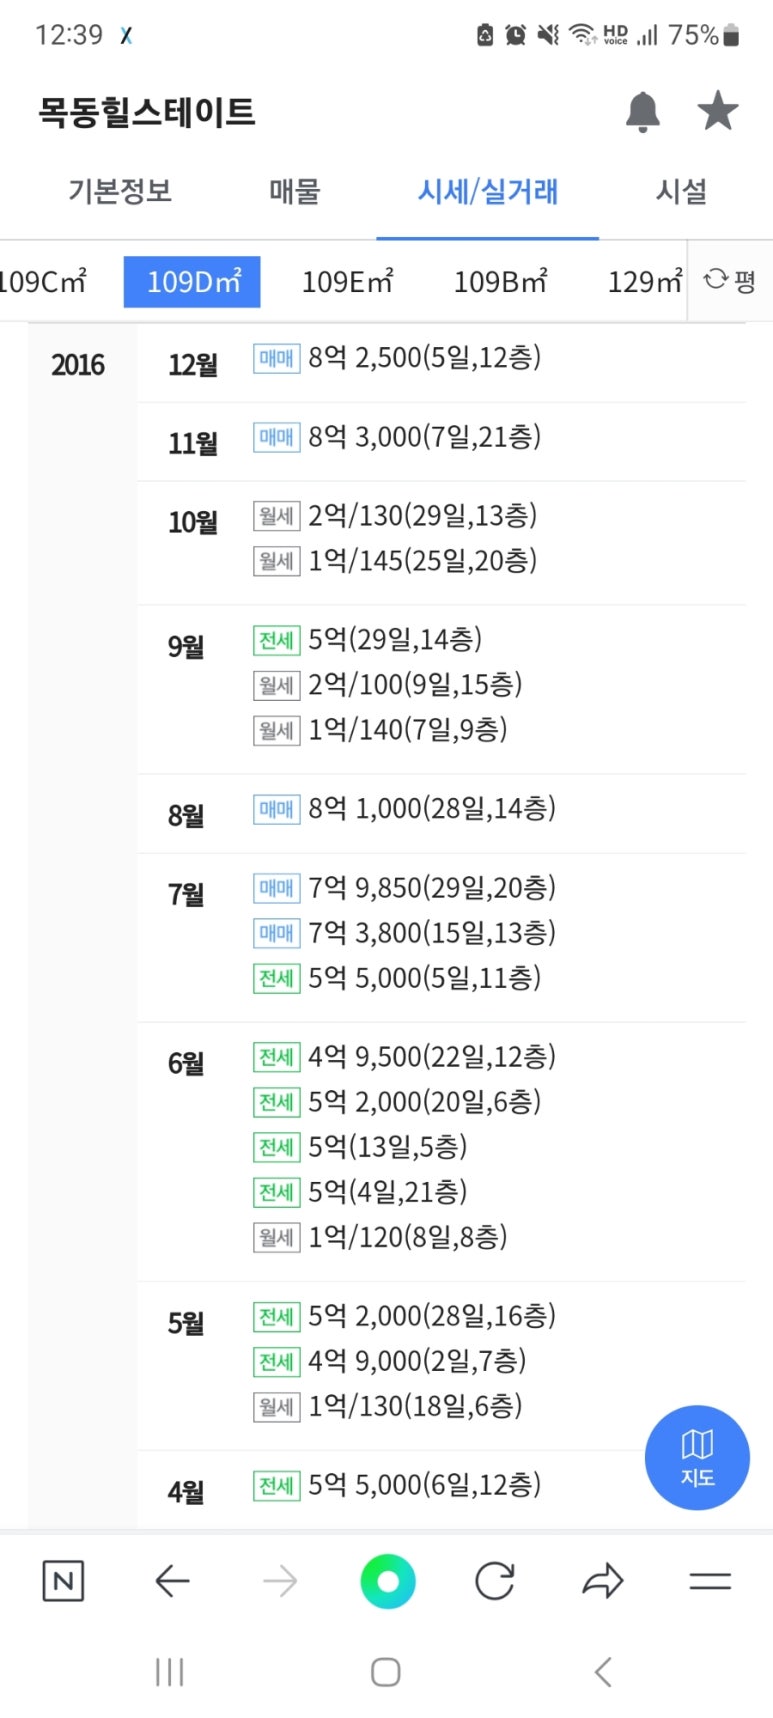Select the 109E㎡ area type

click(x=347, y=282)
